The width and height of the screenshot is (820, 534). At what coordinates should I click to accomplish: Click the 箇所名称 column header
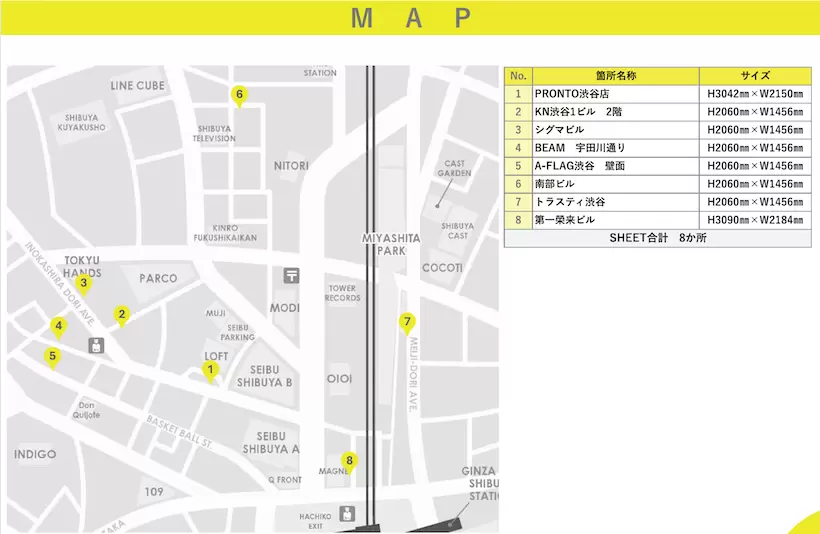click(615, 76)
